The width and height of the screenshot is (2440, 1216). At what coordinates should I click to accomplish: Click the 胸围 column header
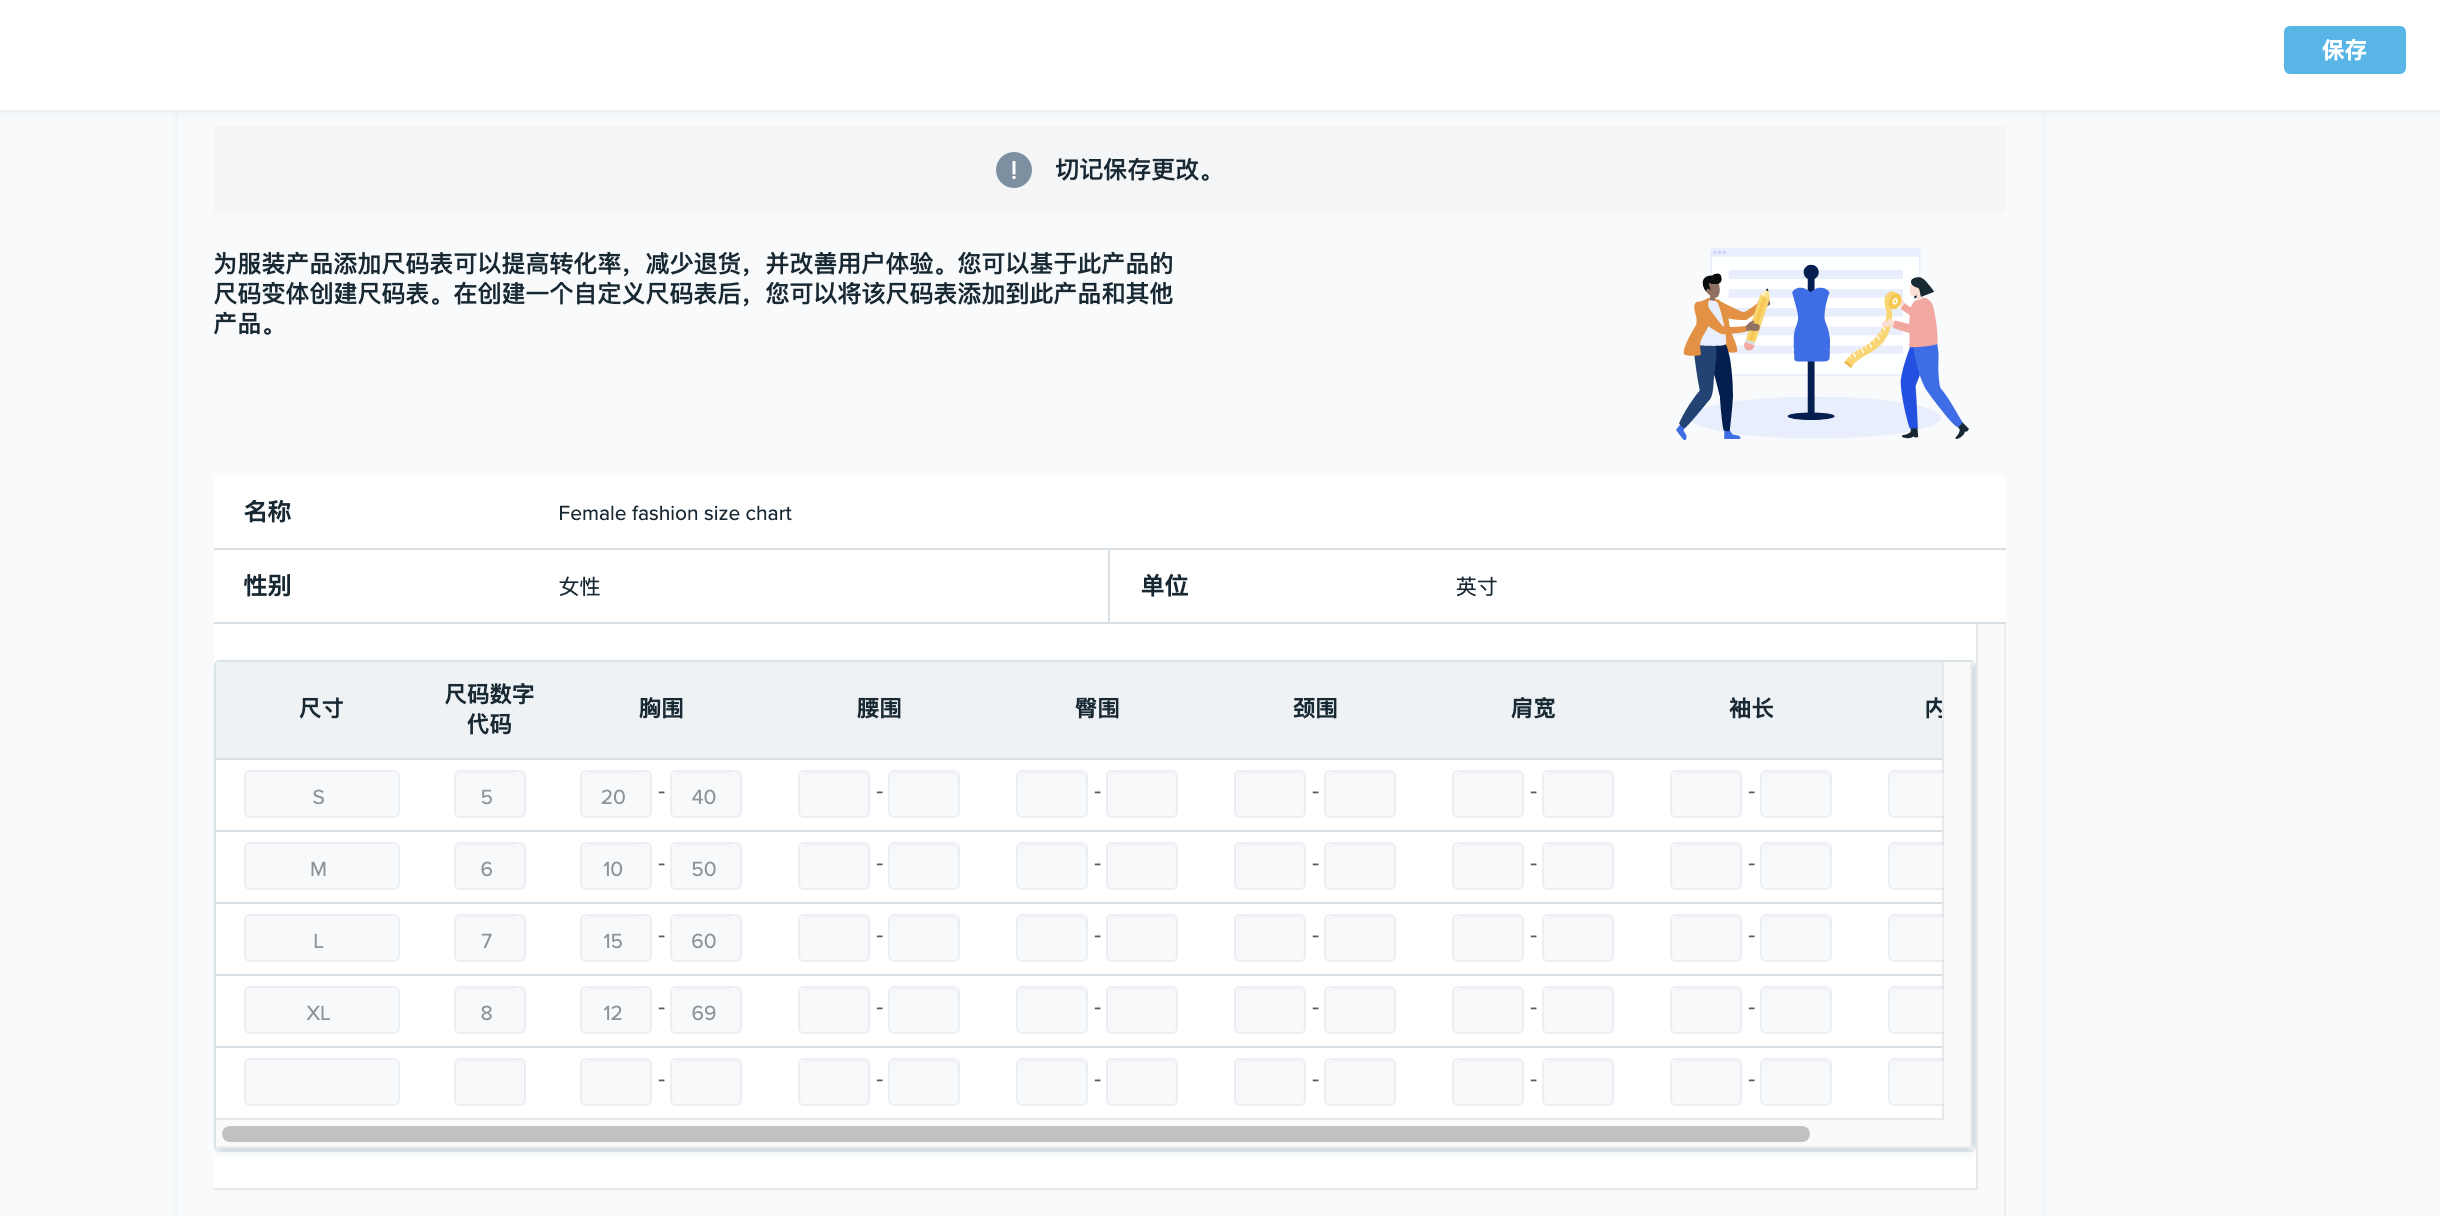[x=660, y=707]
